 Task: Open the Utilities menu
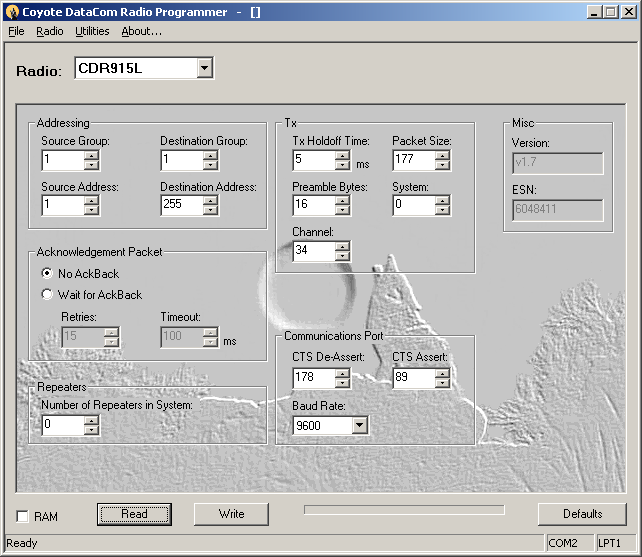[x=92, y=32]
